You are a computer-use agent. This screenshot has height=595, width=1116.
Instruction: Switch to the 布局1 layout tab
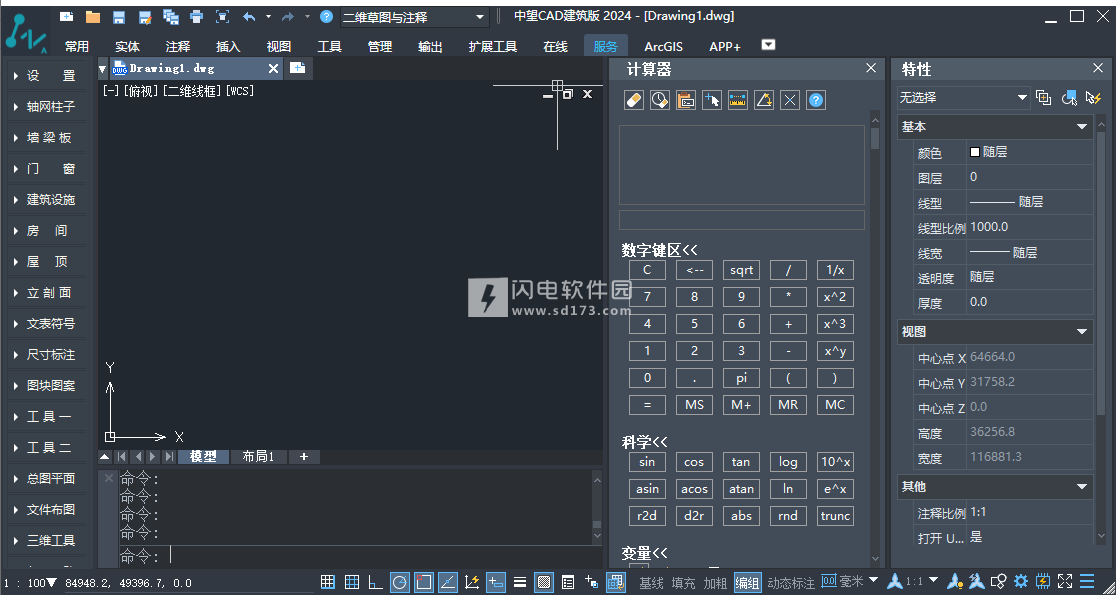(258, 457)
